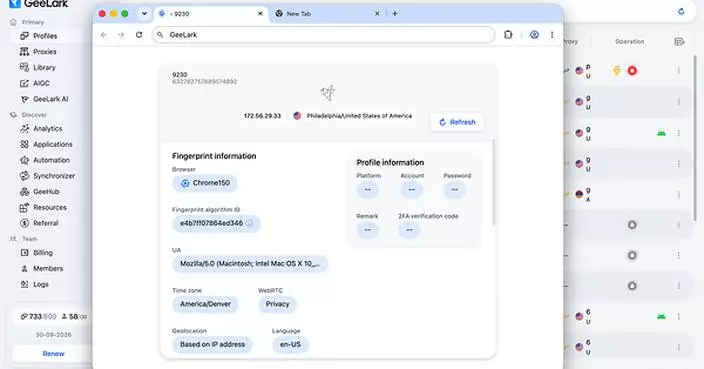Click the 2FA verification code placeholder
The height and width of the screenshot is (369, 704).
tap(409, 230)
